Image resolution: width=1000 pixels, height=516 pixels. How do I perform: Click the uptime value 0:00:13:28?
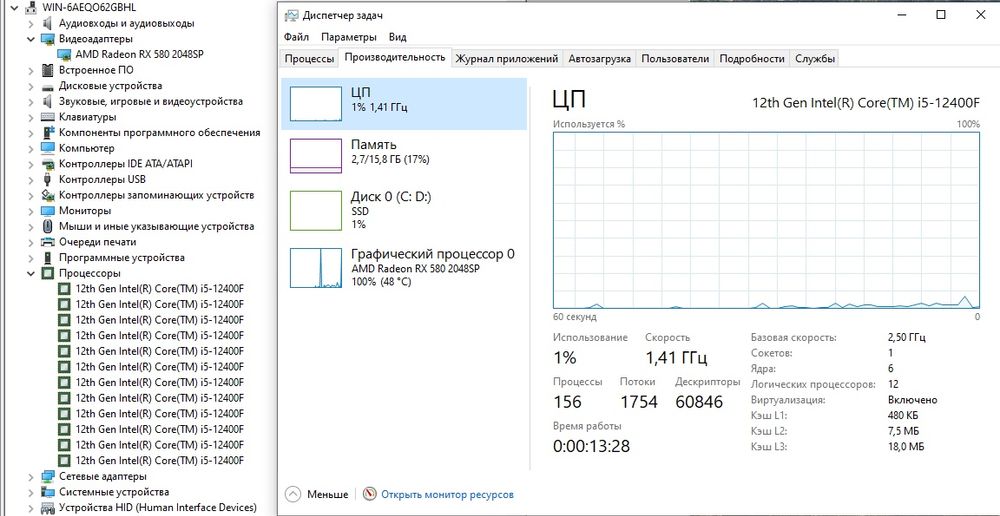point(591,446)
